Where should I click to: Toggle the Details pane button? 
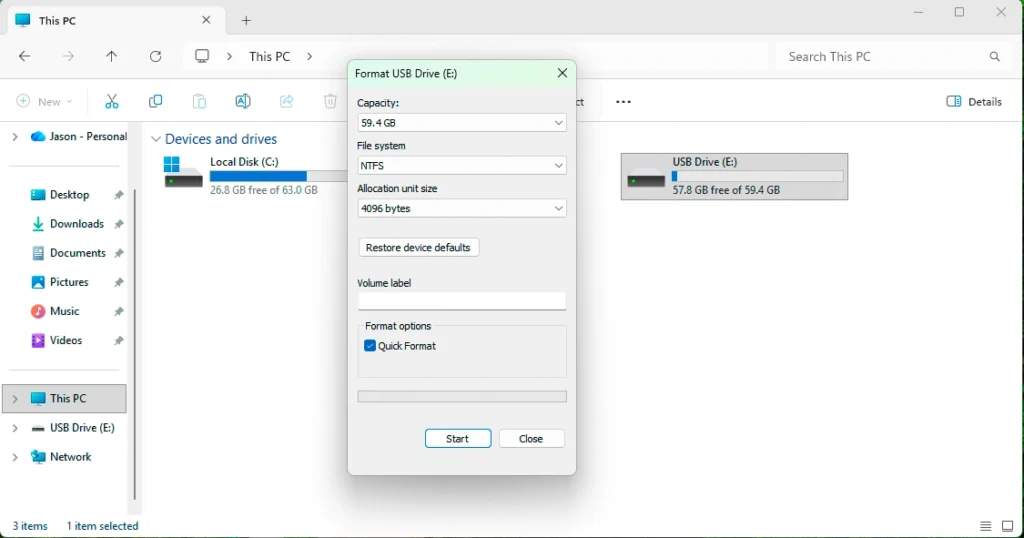point(974,101)
